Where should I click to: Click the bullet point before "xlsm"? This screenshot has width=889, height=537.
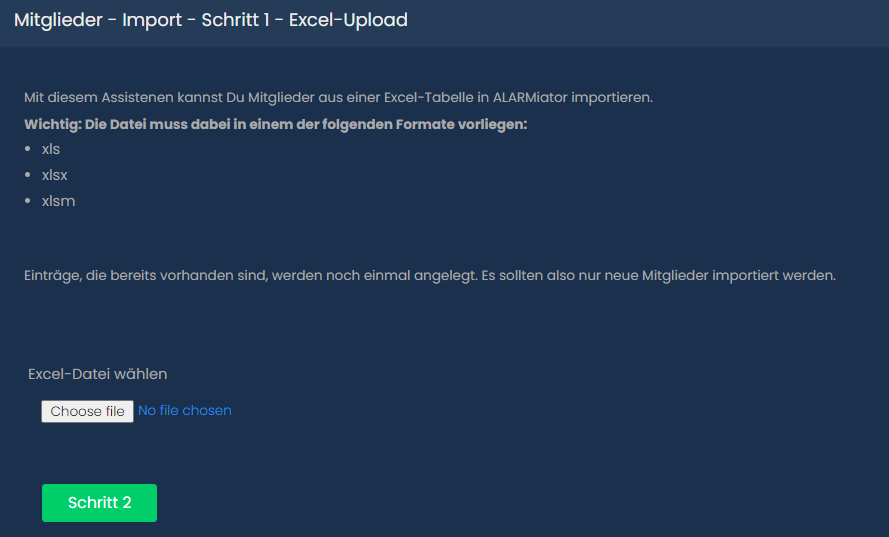[29, 201]
